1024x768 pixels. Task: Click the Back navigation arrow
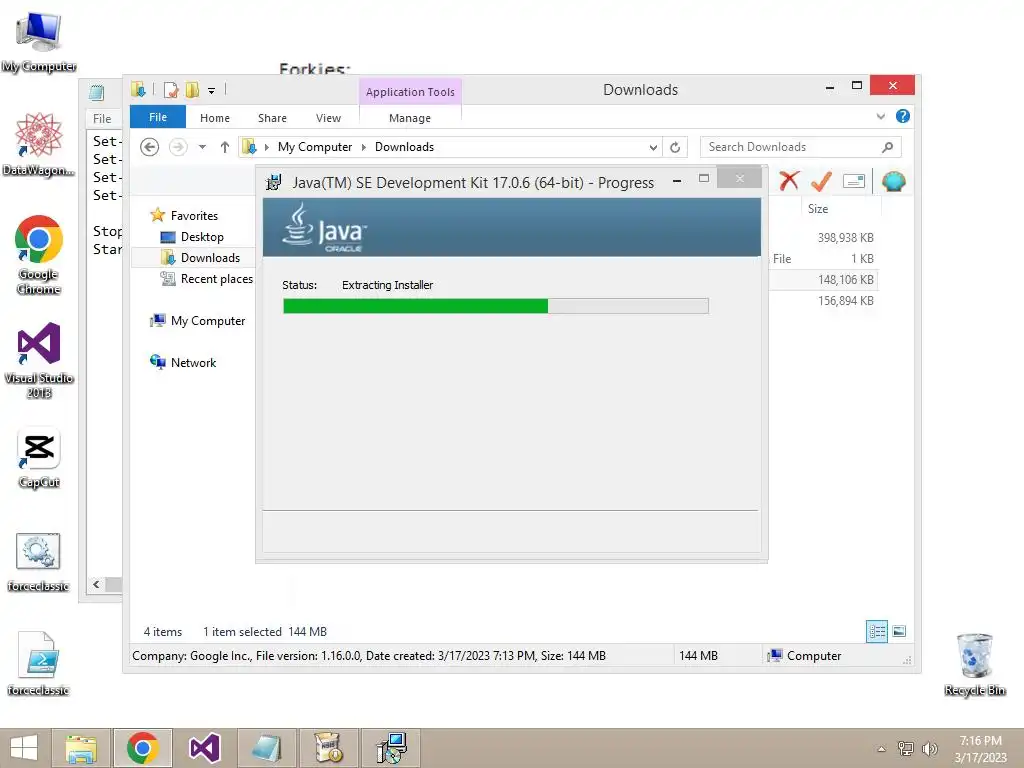click(x=150, y=147)
